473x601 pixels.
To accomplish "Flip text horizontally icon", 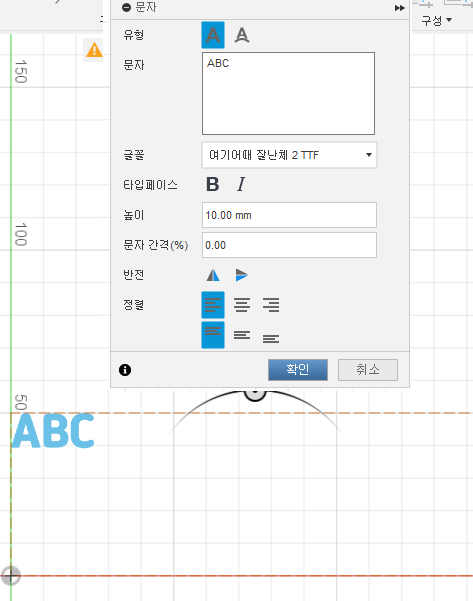I will point(213,275).
